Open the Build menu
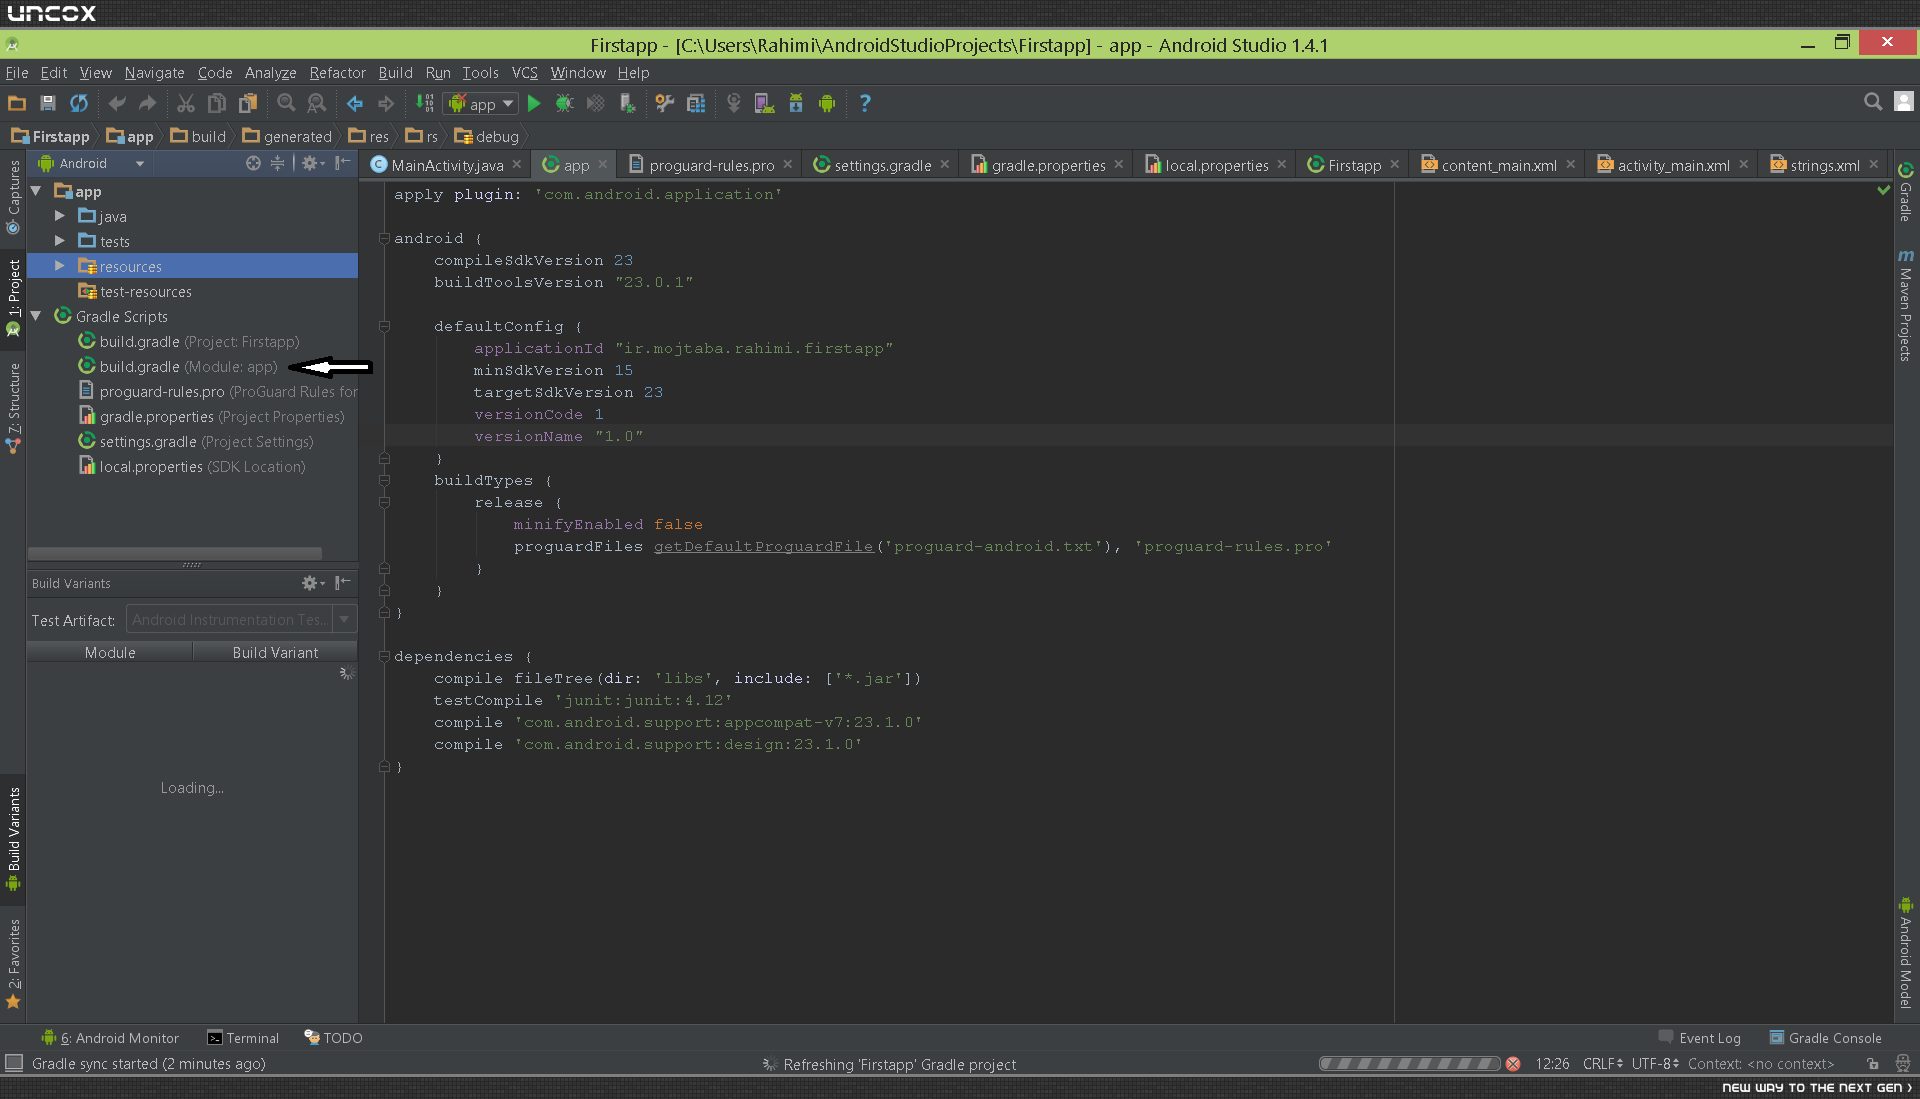This screenshot has height=1099, width=1920. tap(395, 73)
